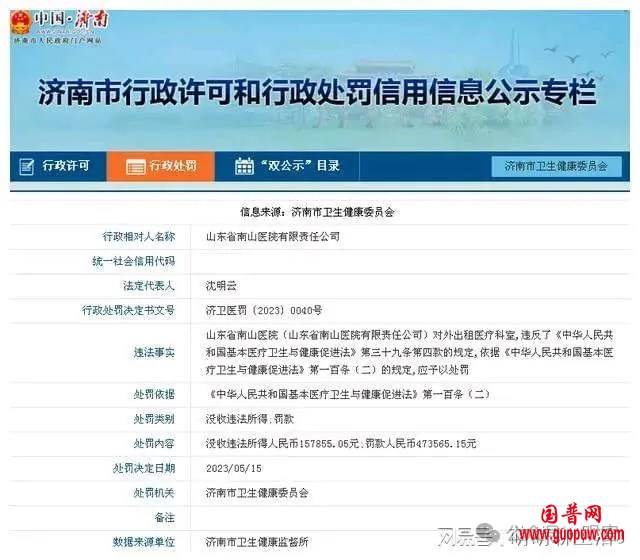Open the "双公示"目录 tab

[x=287, y=166]
